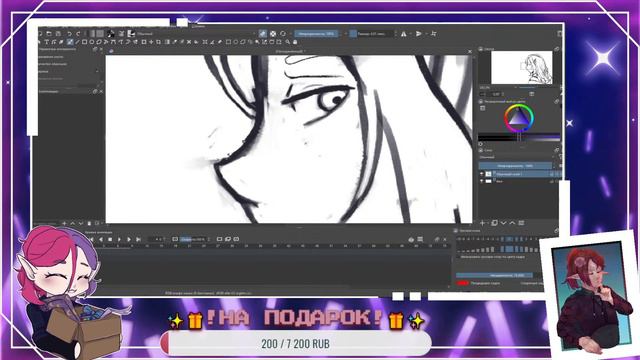Hide the background layer via eye icon

point(482,181)
